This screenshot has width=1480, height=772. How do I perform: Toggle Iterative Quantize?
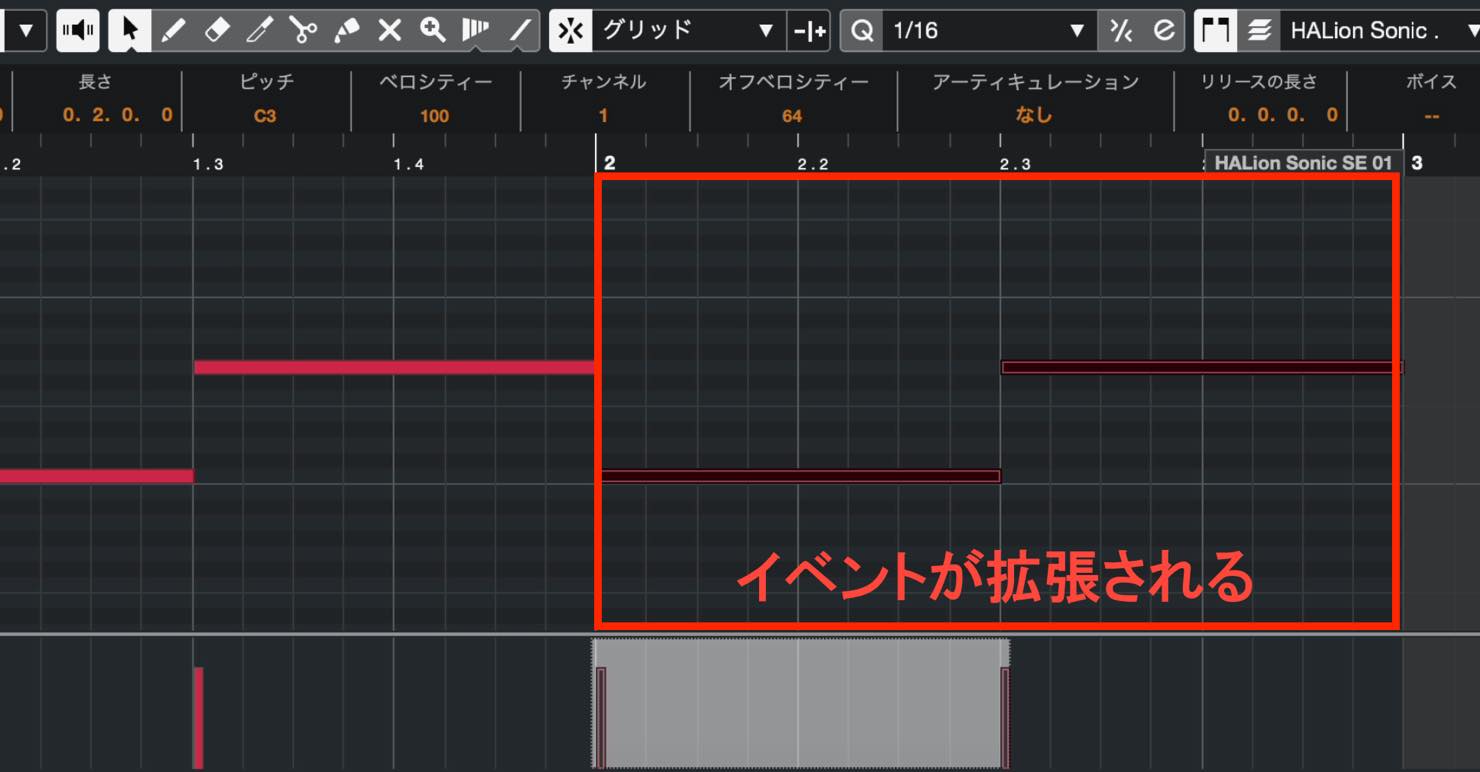1120,30
